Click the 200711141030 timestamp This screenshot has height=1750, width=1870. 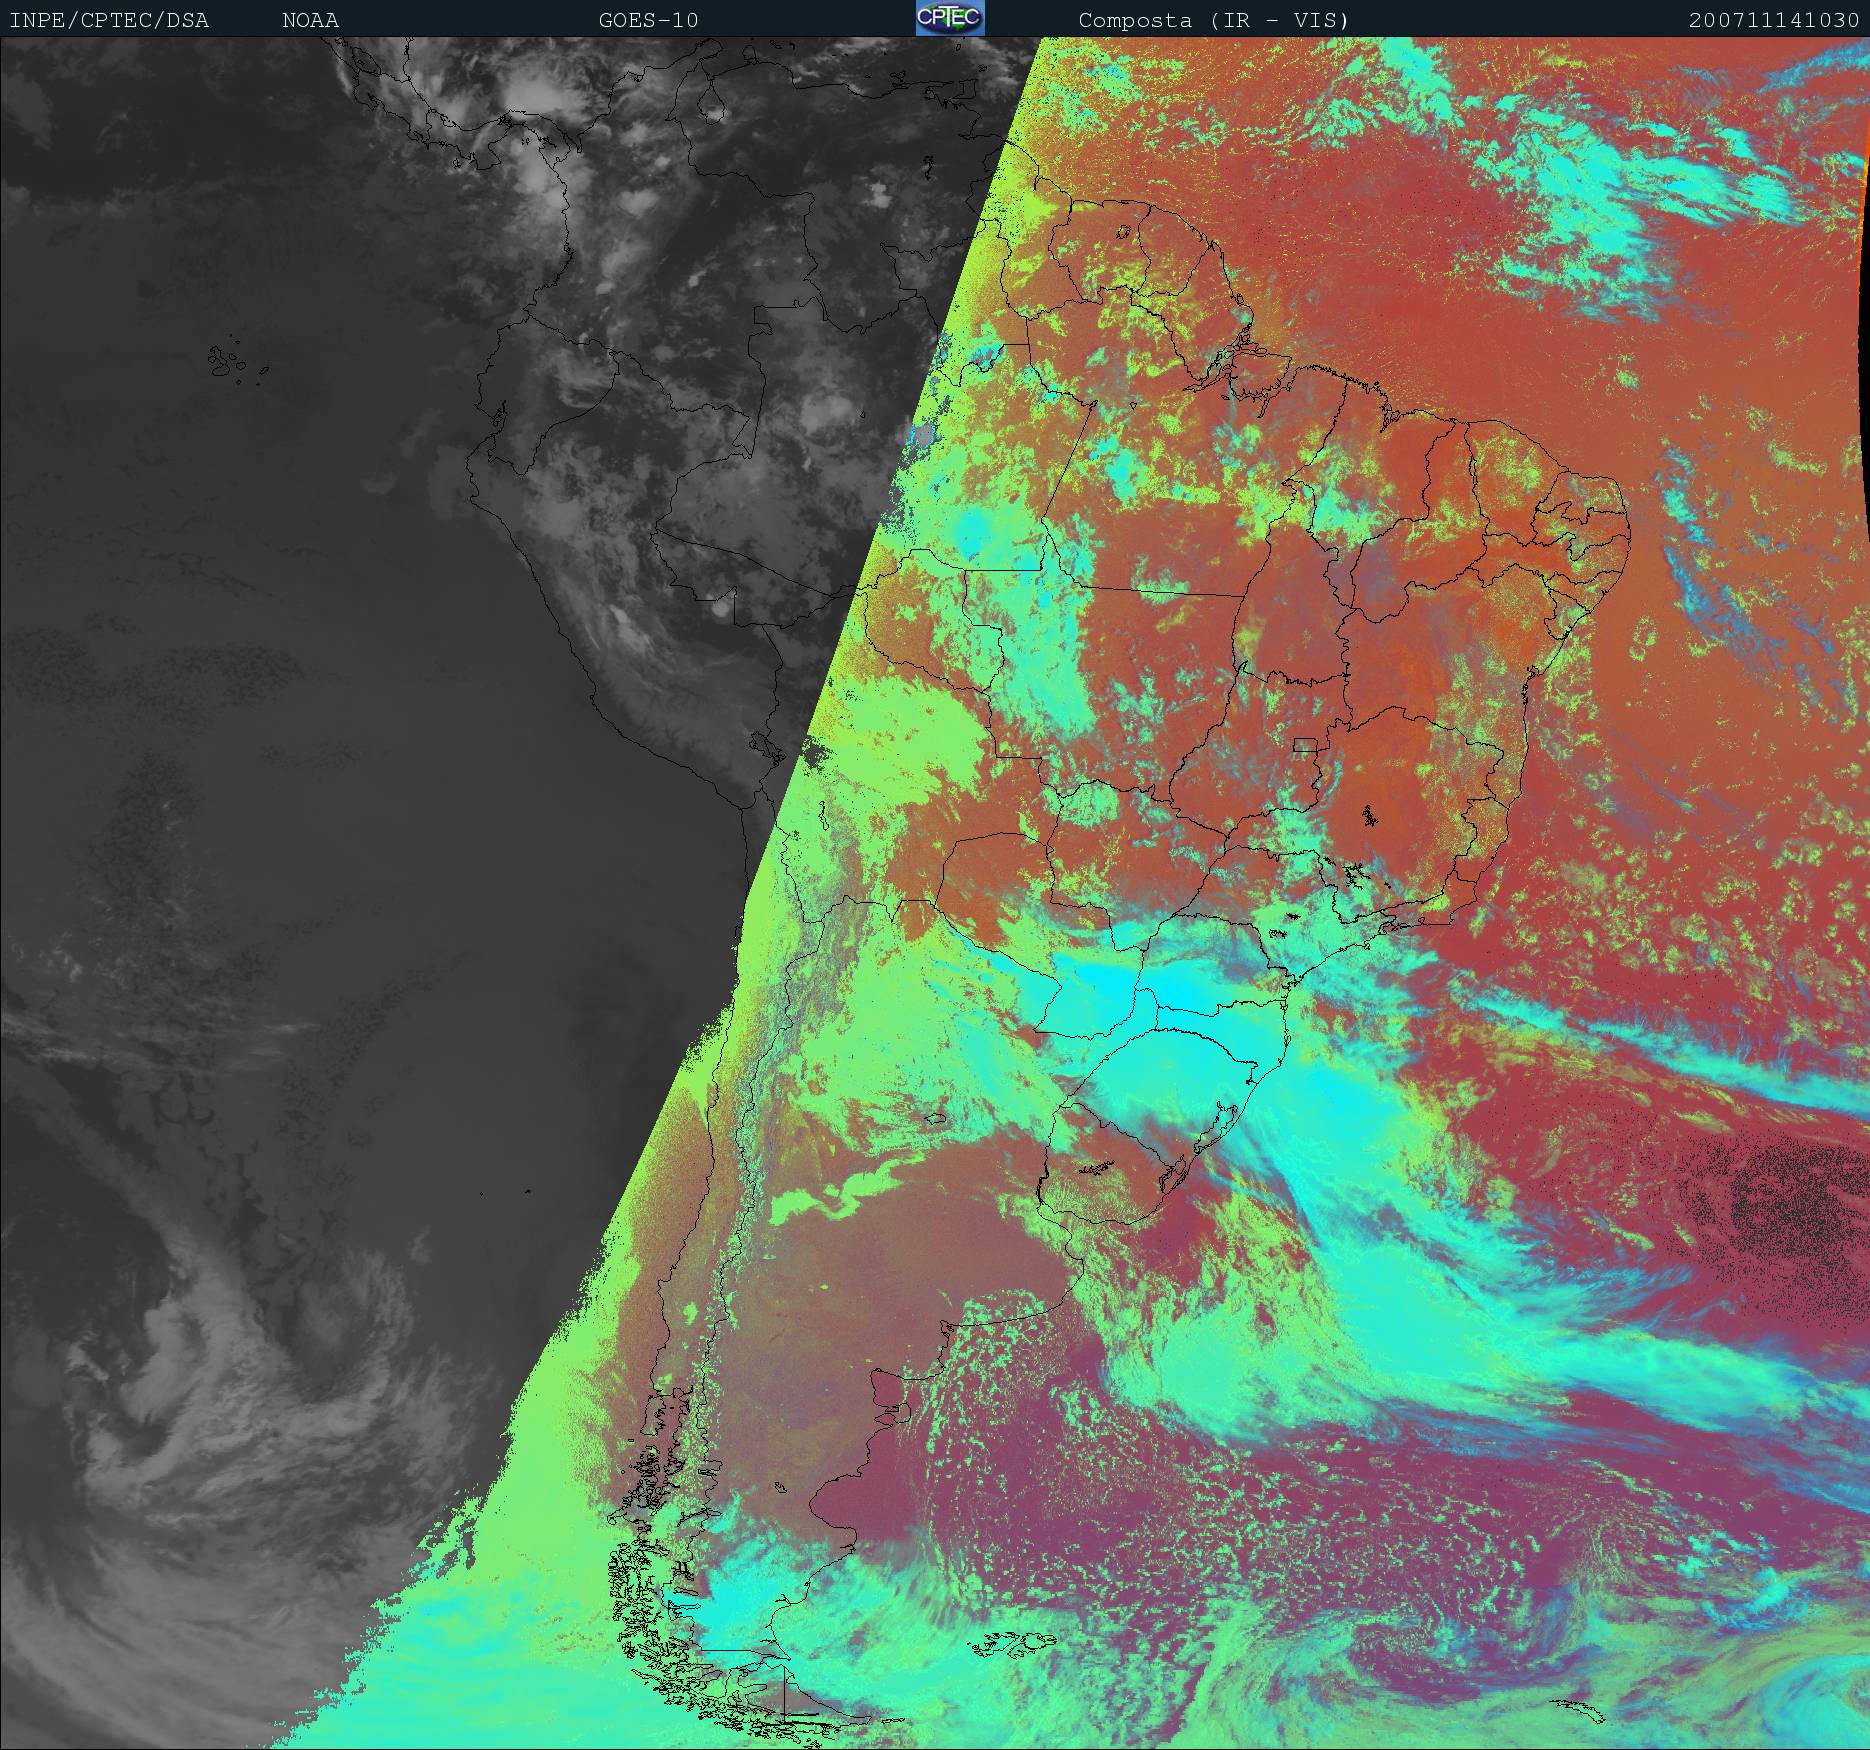[x=1775, y=20]
